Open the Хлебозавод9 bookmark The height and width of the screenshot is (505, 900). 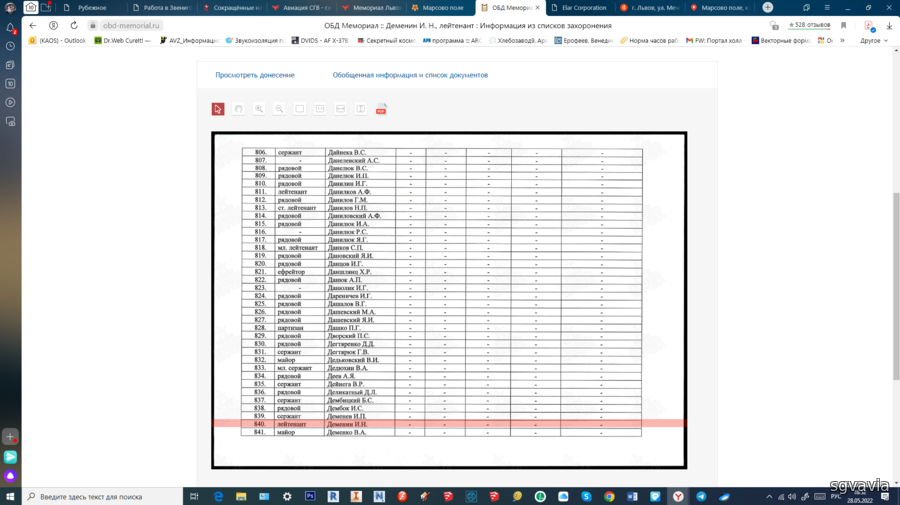coord(517,41)
